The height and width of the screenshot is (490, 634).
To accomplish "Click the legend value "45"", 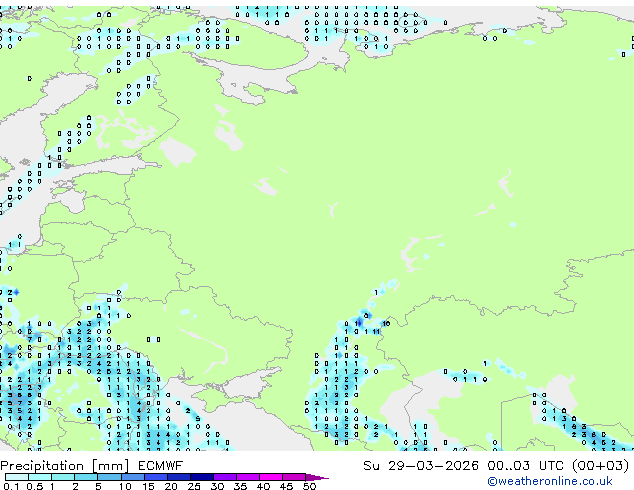I will click(x=286, y=486).
